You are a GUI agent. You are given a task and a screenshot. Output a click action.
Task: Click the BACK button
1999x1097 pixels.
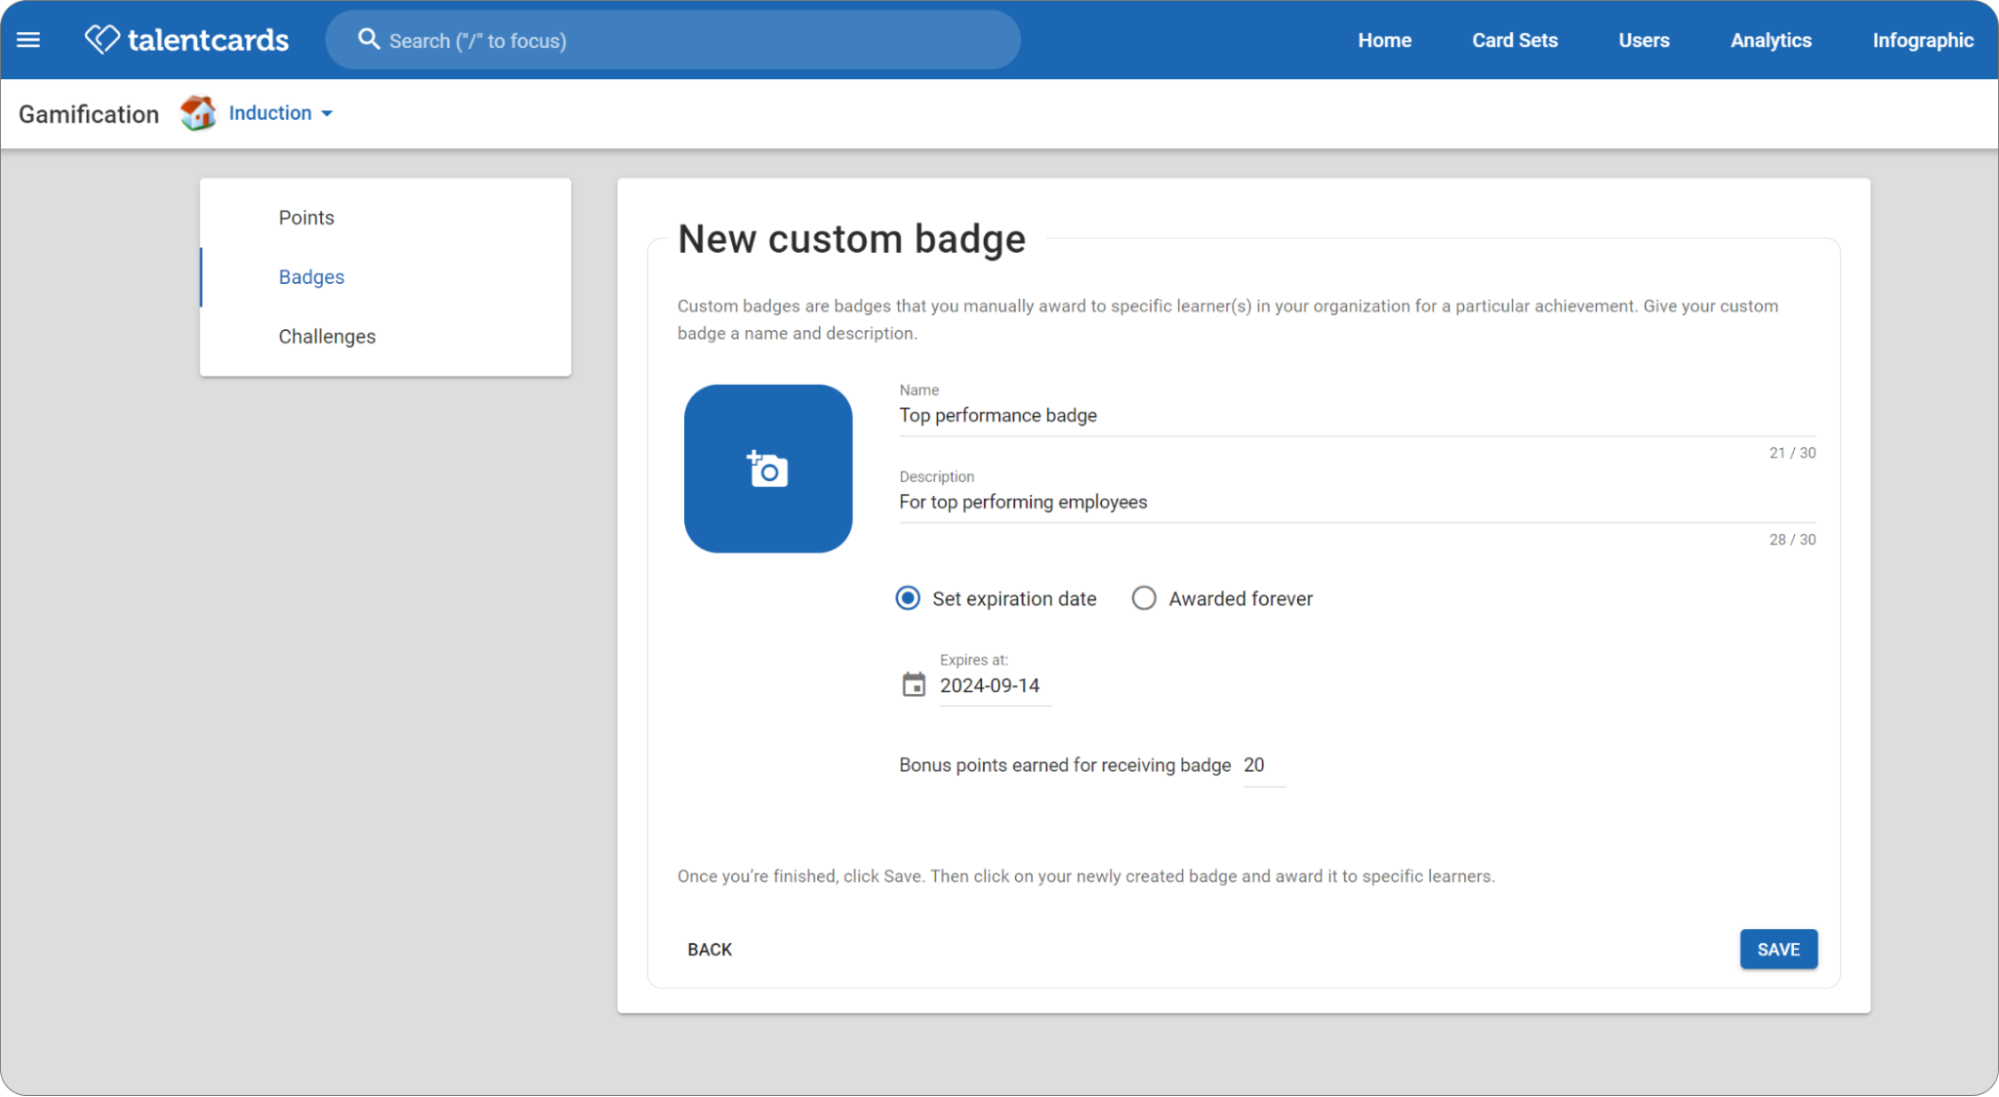(x=710, y=949)
